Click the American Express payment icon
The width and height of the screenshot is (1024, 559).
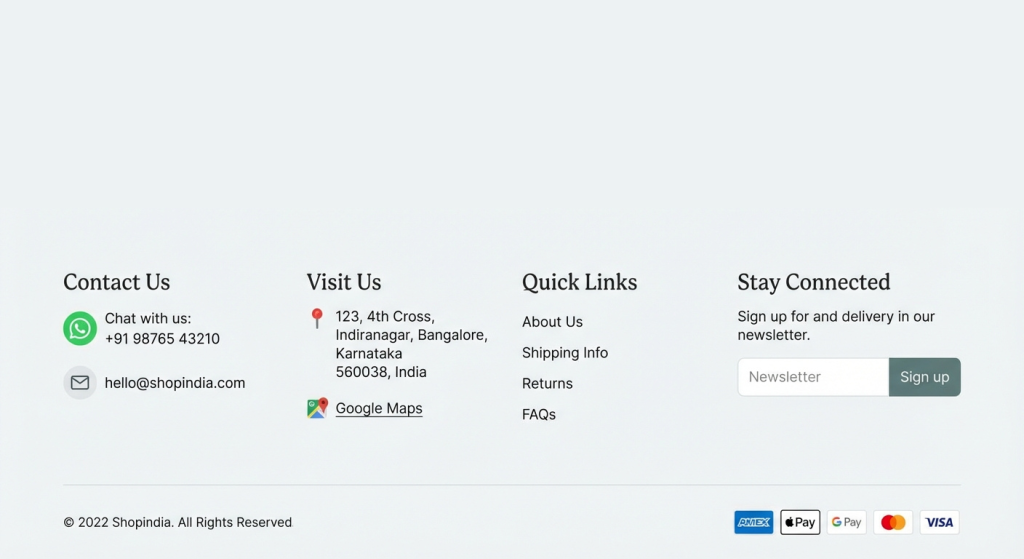coord(753,522)
